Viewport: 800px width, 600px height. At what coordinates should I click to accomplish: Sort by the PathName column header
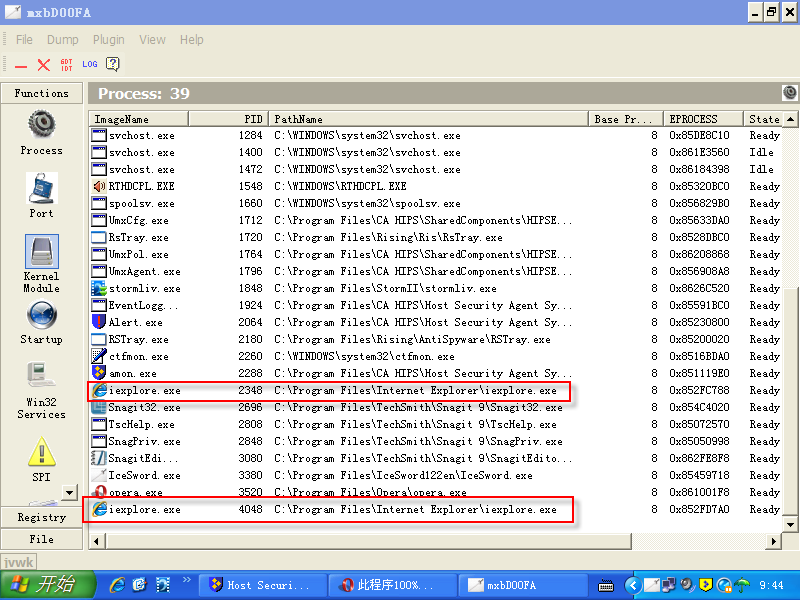click(x=429, y=119)
